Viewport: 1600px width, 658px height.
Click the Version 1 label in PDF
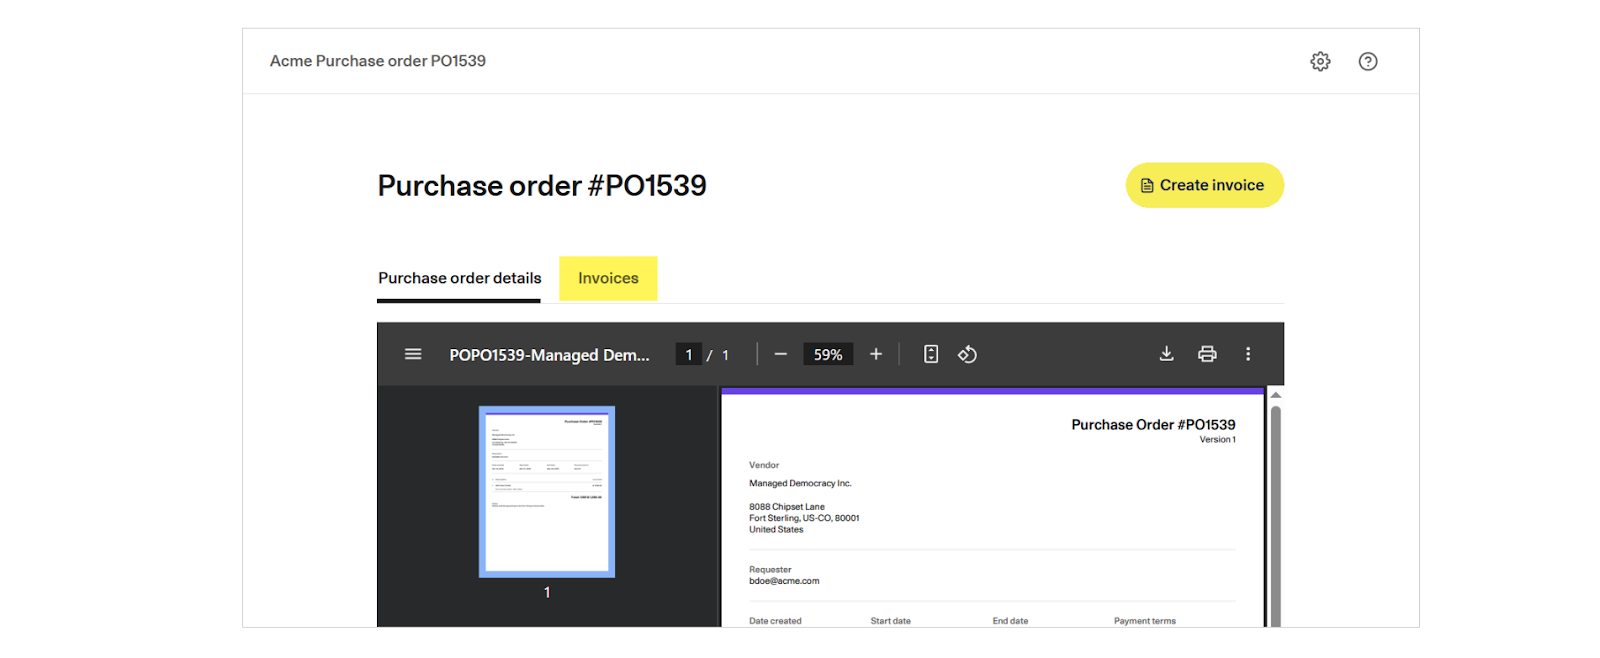pos(1217,440)
